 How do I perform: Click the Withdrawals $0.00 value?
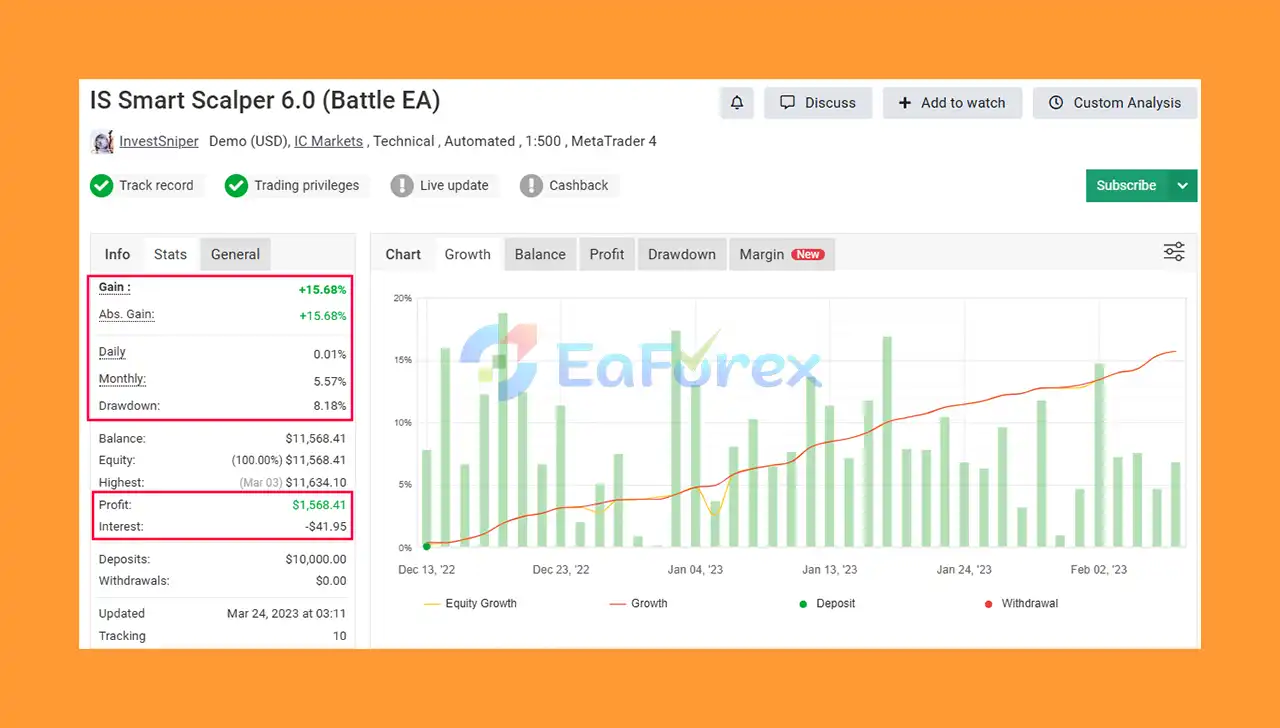pos(331,581)
